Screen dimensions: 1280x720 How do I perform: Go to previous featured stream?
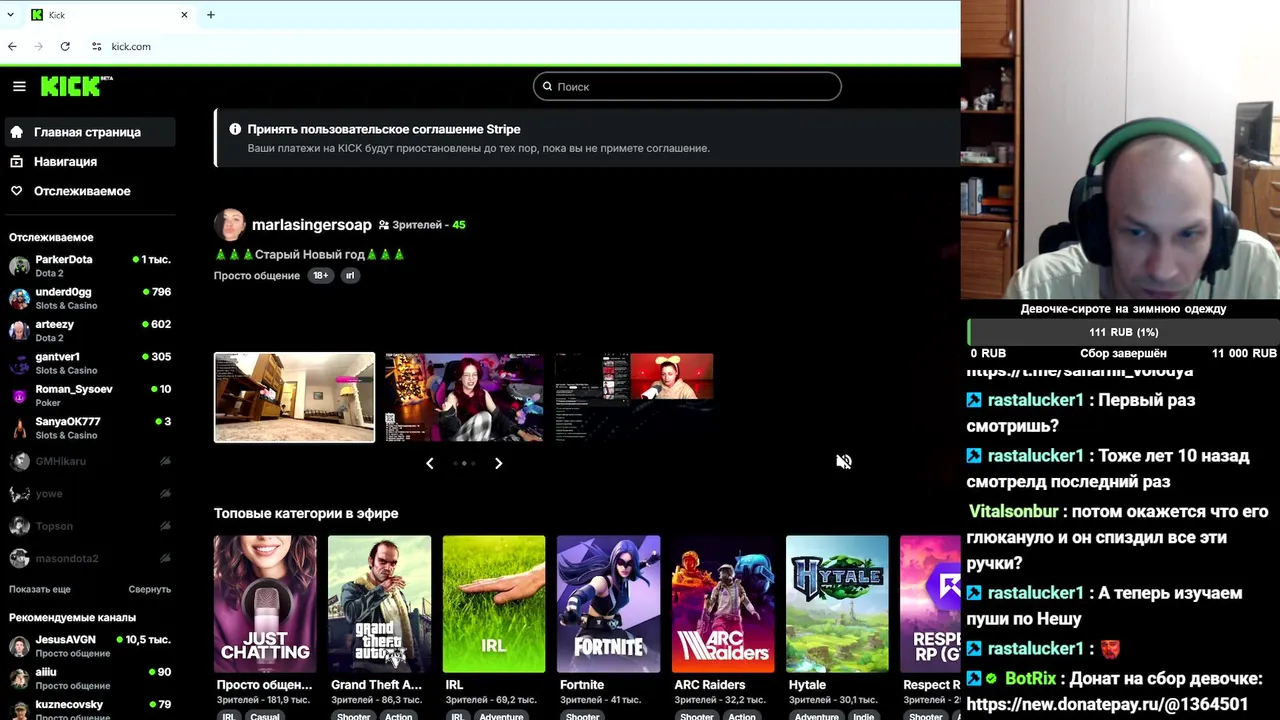(x=430, y=463)
